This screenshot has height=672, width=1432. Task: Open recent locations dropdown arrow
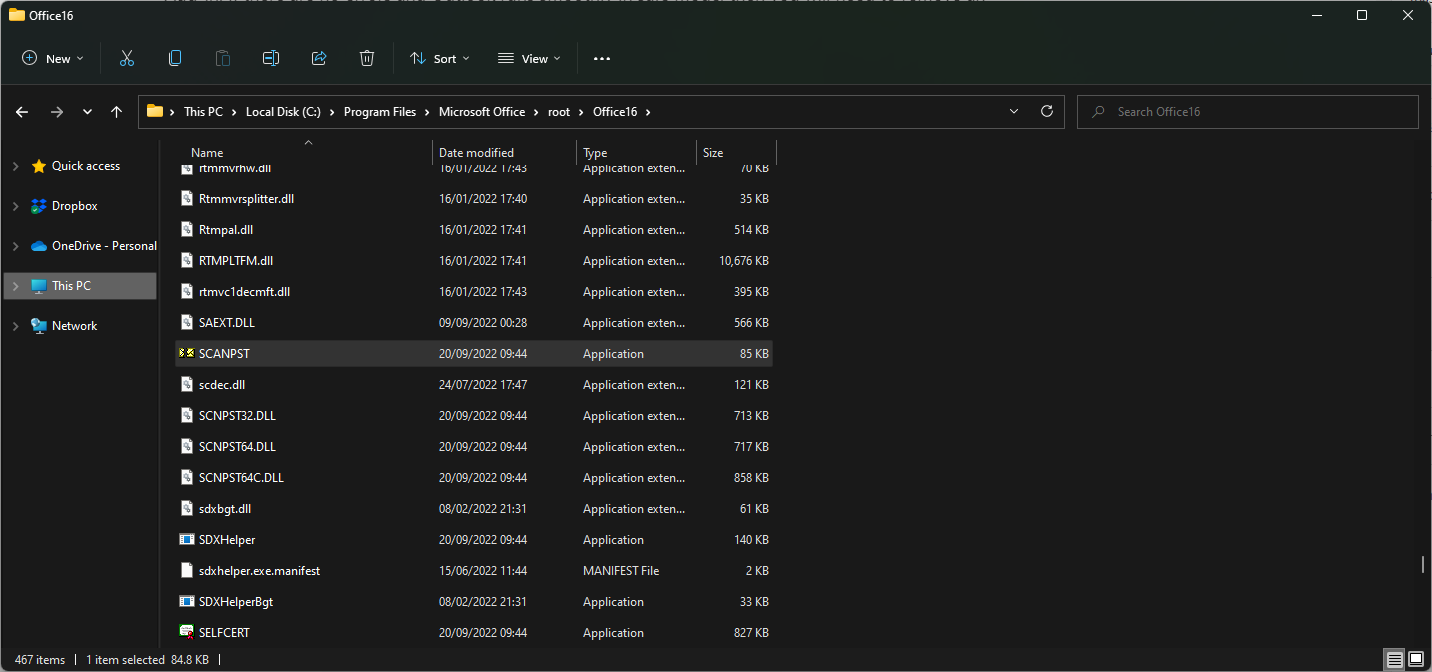click(87, 112)
